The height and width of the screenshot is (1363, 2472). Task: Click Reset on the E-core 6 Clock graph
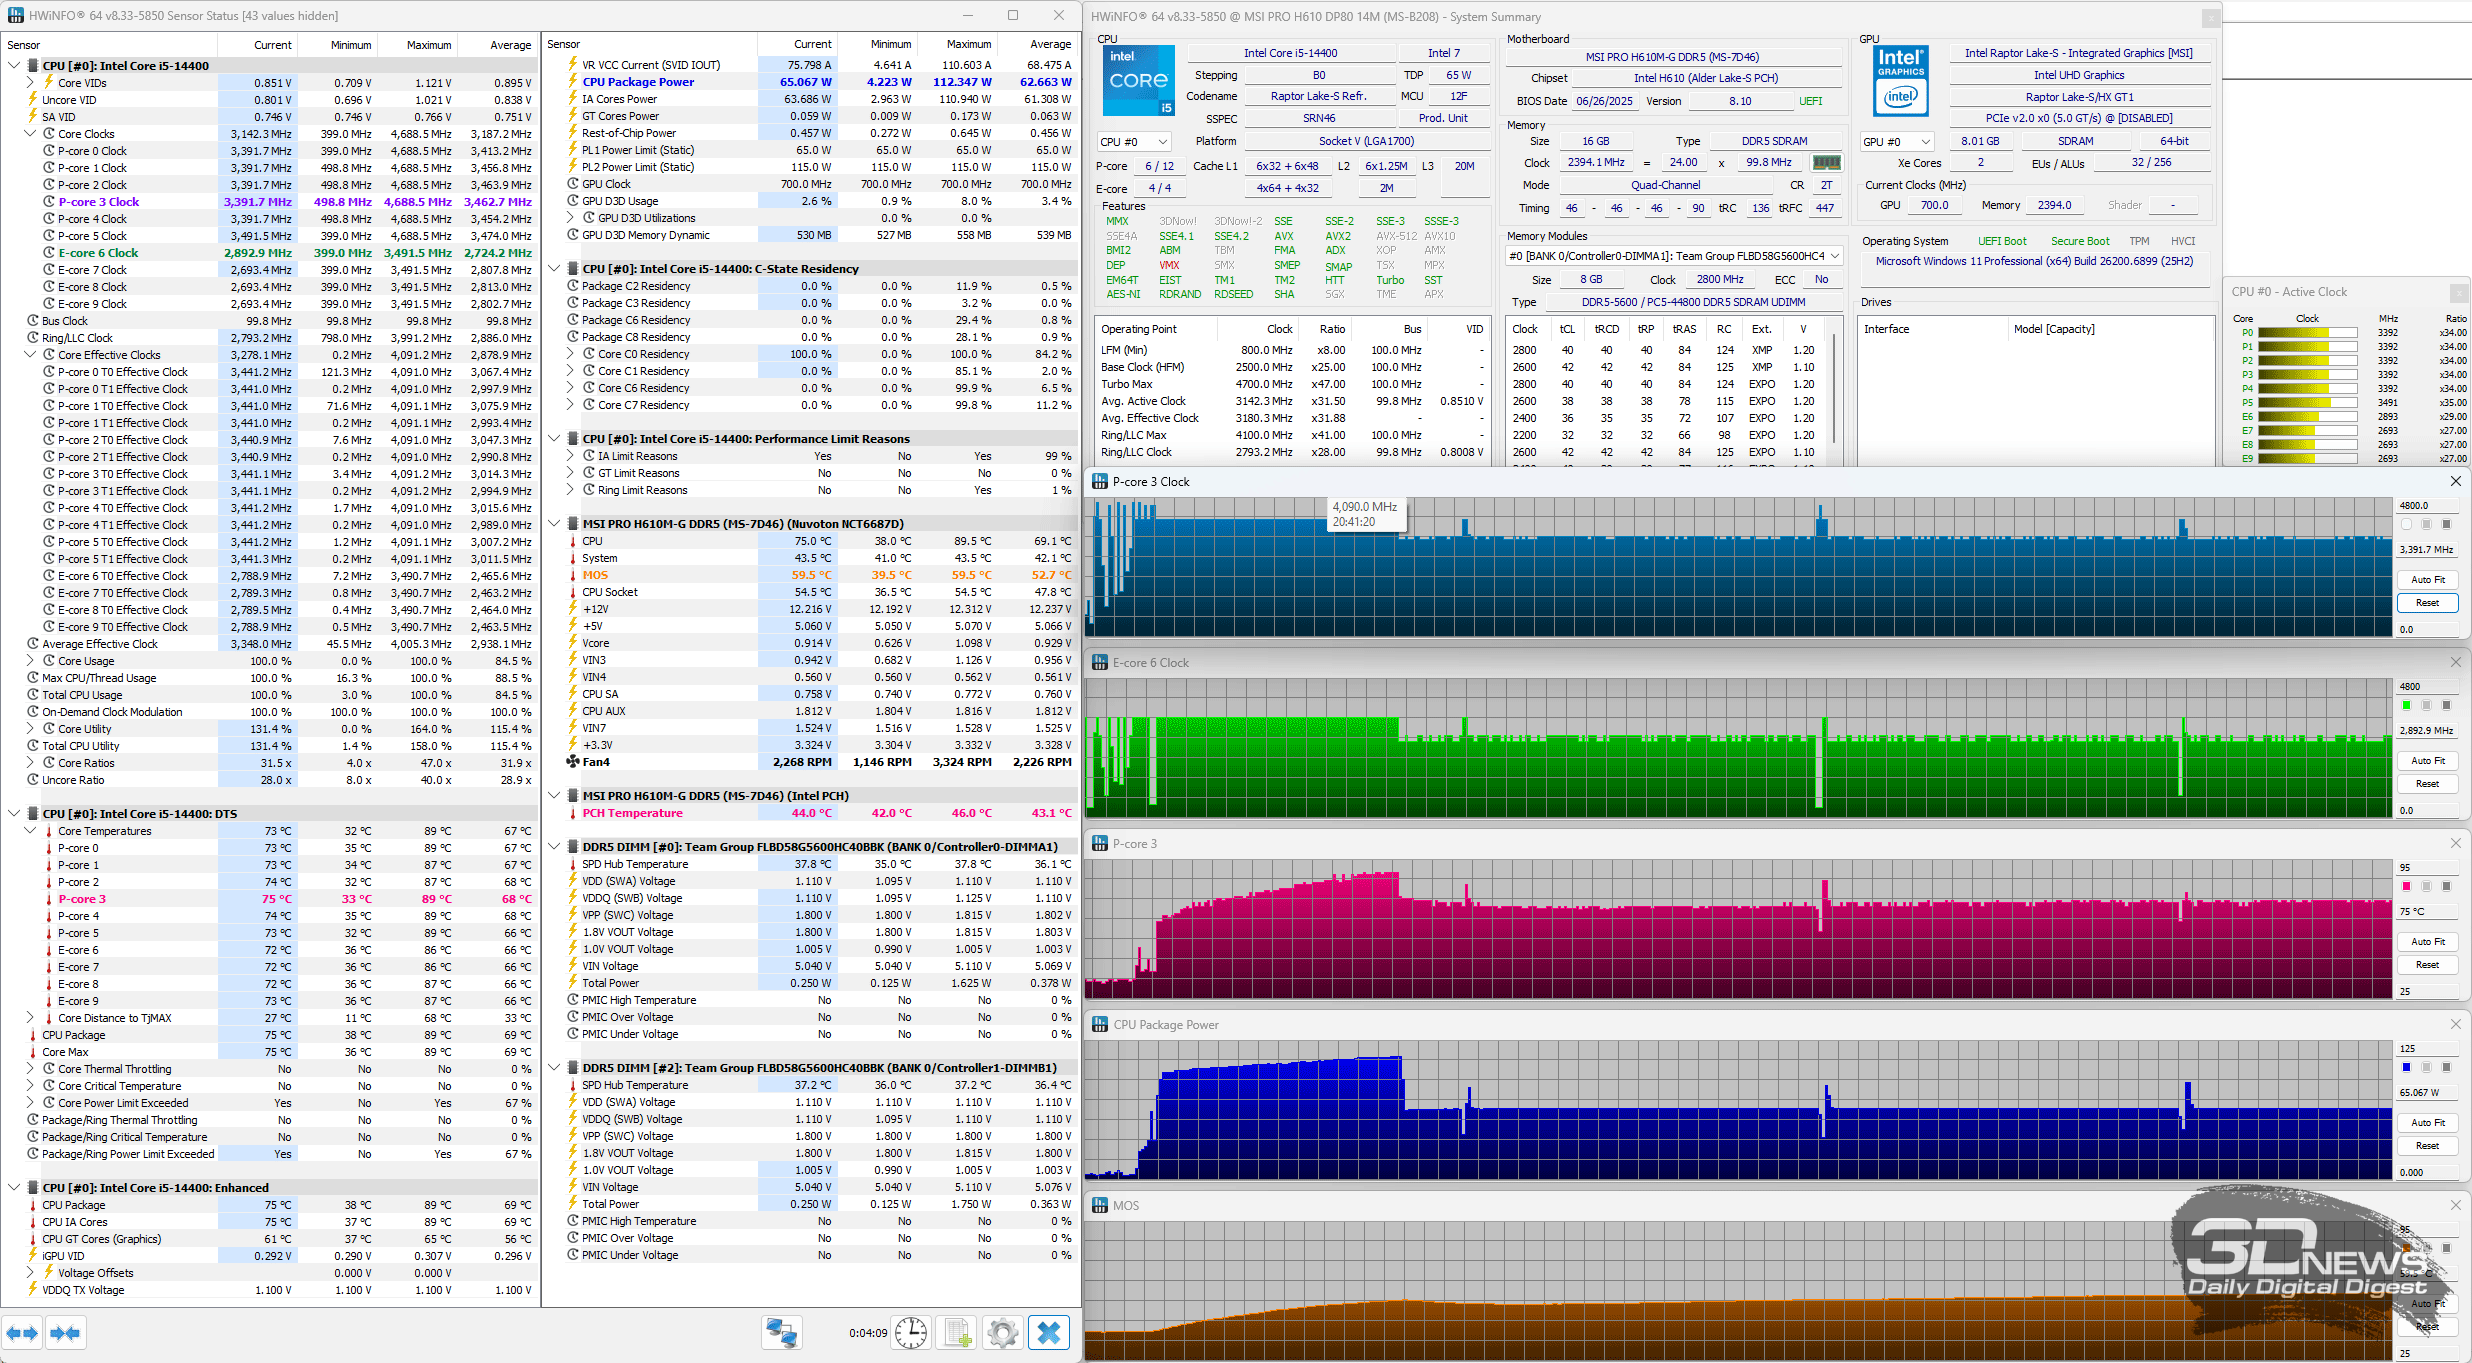2427,784
